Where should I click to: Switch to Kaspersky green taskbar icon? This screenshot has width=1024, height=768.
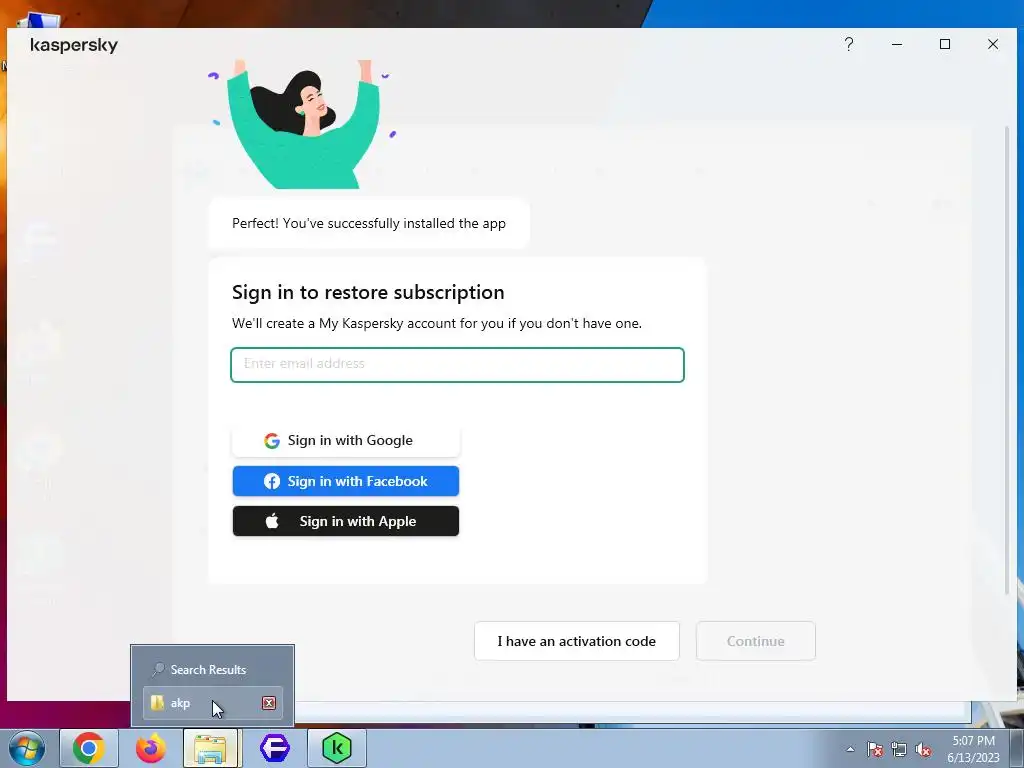337,748
